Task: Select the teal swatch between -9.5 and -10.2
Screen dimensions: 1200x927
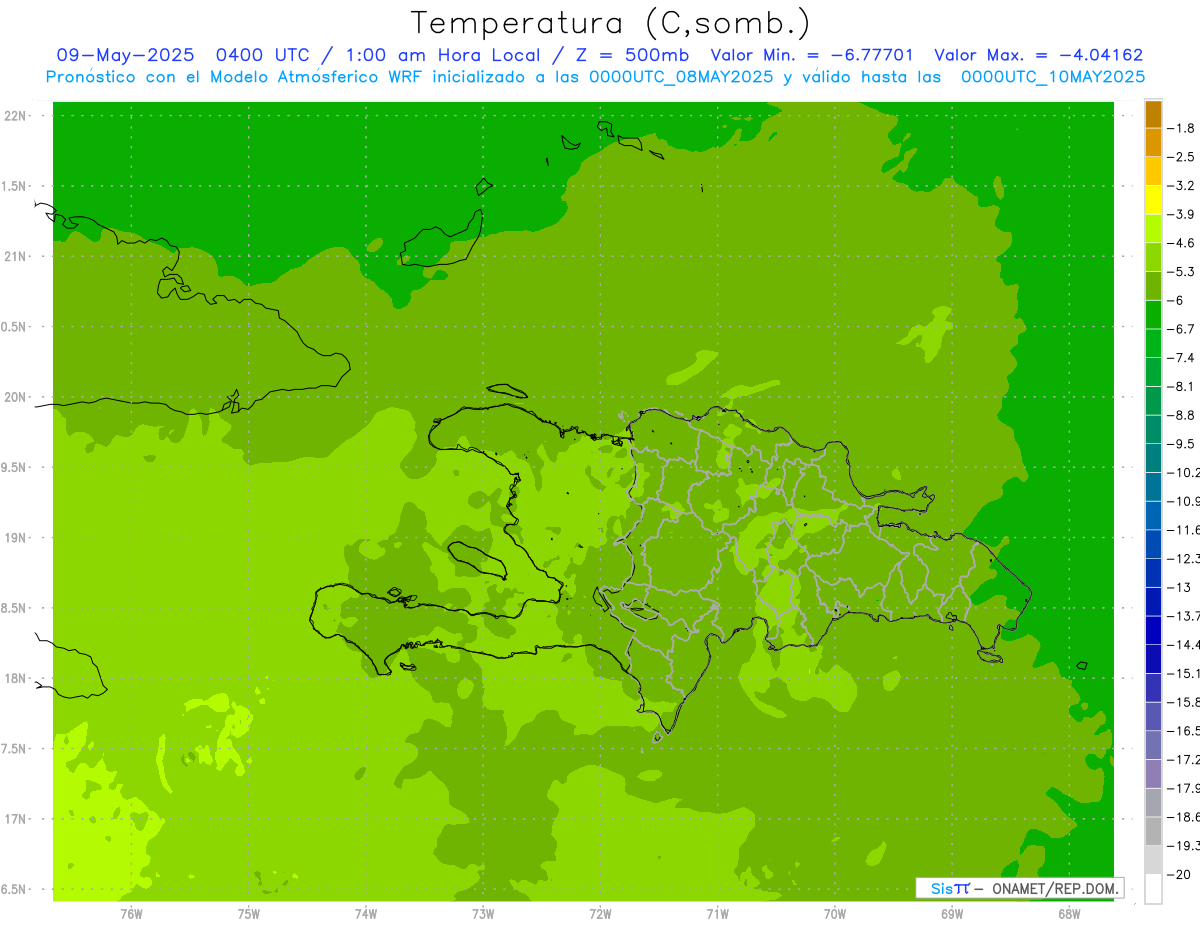Action: [x=1153, y=458]
